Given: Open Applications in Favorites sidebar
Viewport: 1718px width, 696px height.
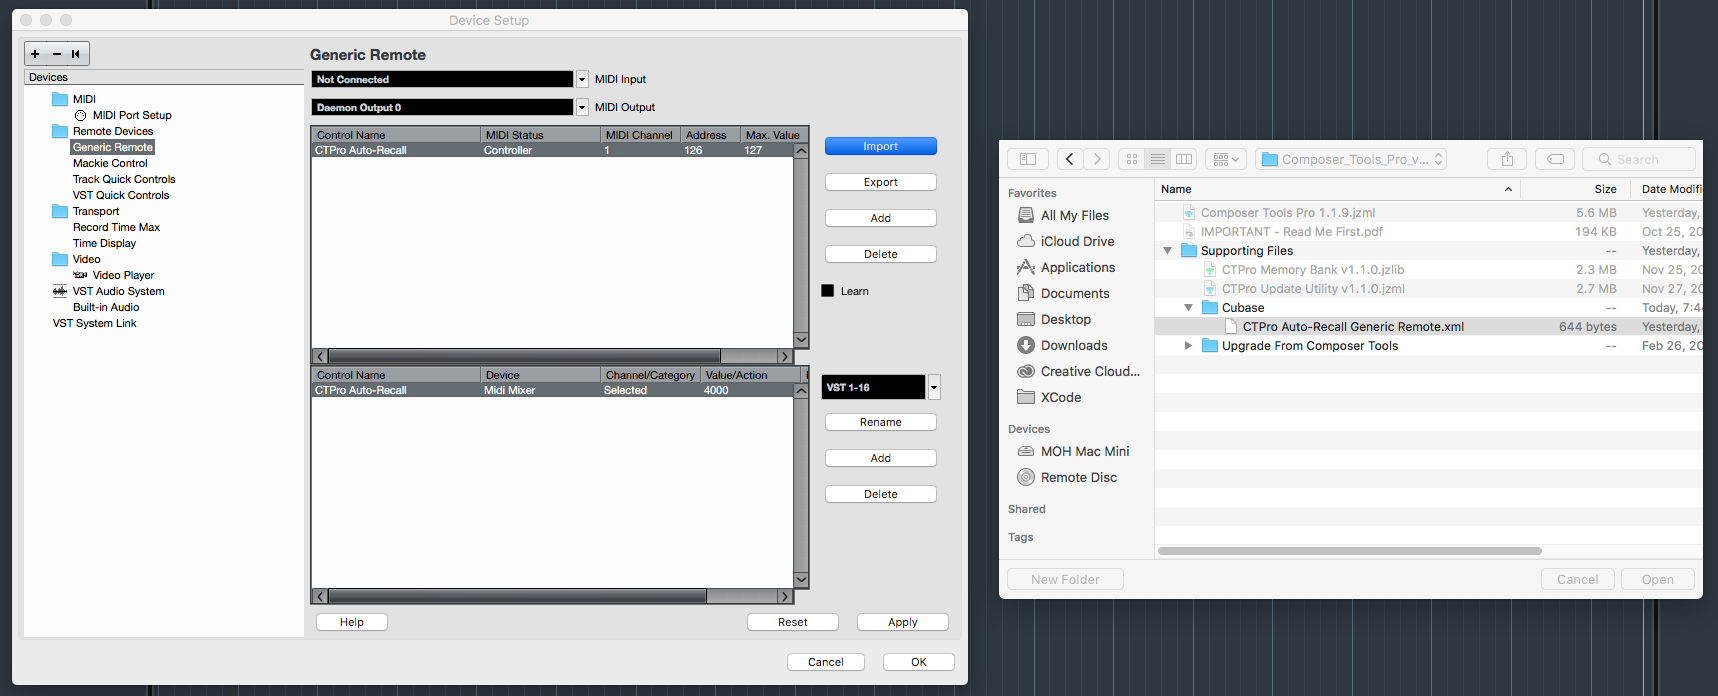Looking at the screenshot, I should click(1077, 267).
